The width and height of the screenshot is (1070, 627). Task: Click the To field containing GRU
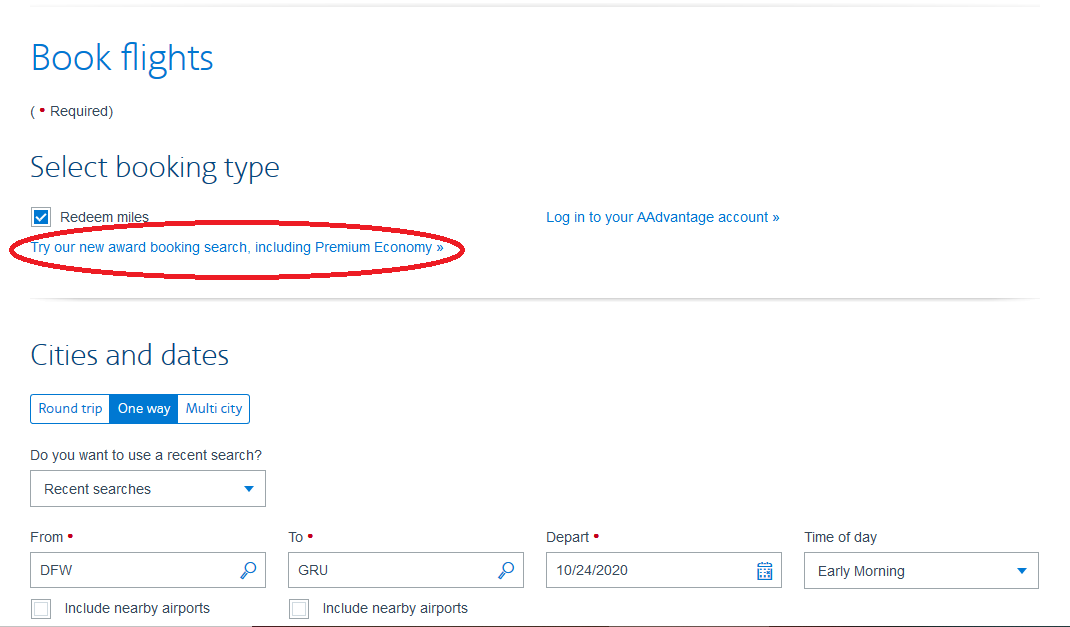click(x=406, y=570)
